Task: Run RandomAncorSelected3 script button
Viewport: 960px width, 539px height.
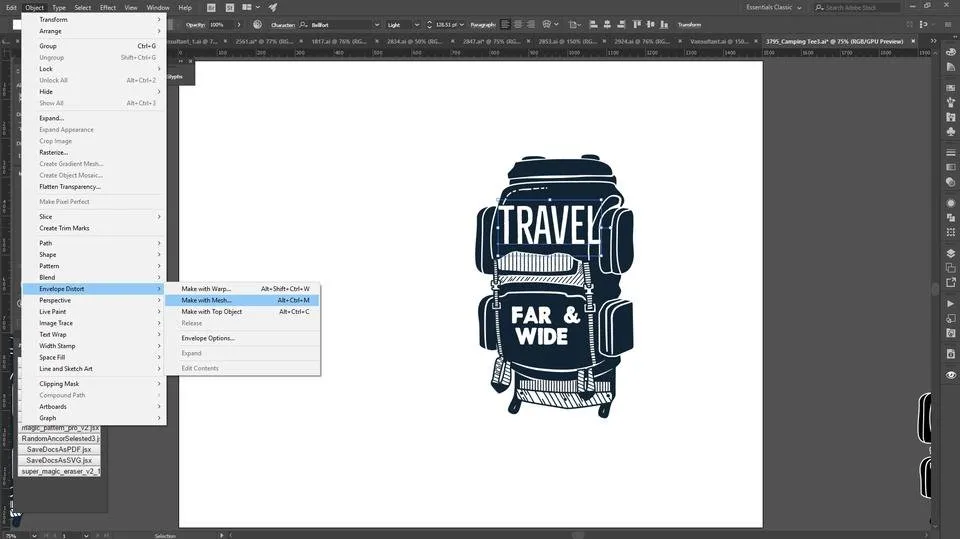Action: (x=59, y=439)
